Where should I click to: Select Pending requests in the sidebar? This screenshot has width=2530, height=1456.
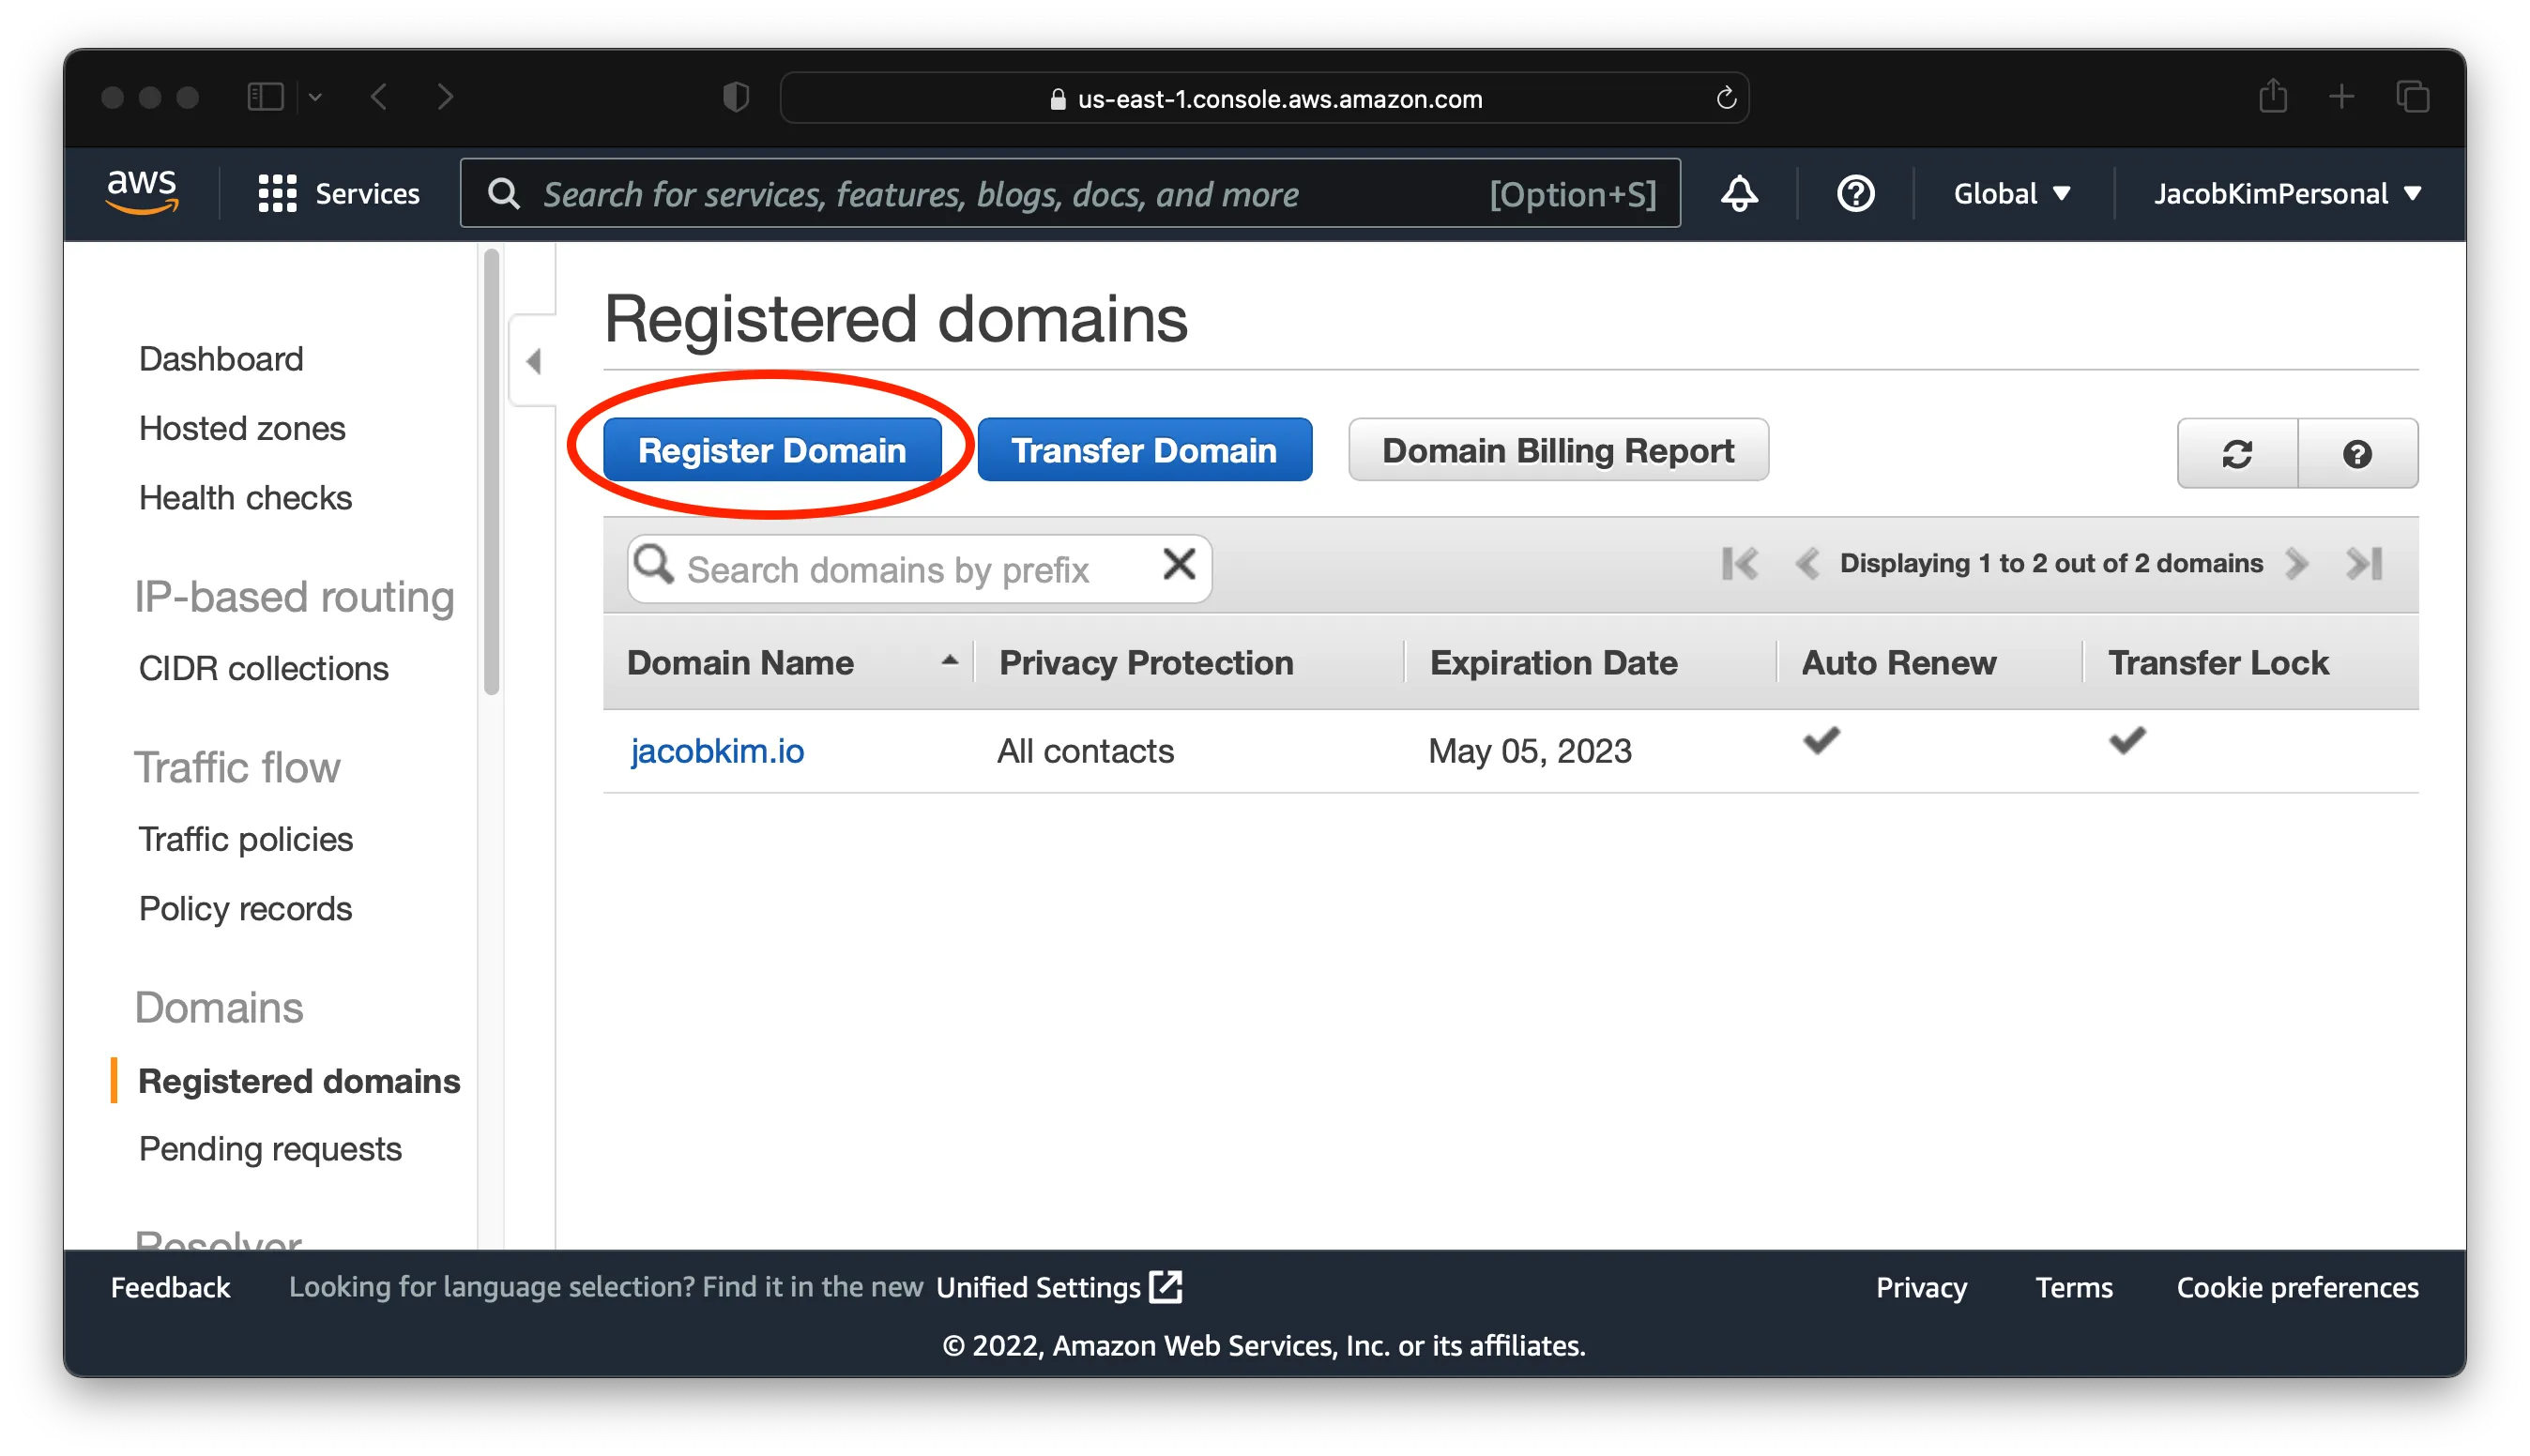click(271, 1148)
